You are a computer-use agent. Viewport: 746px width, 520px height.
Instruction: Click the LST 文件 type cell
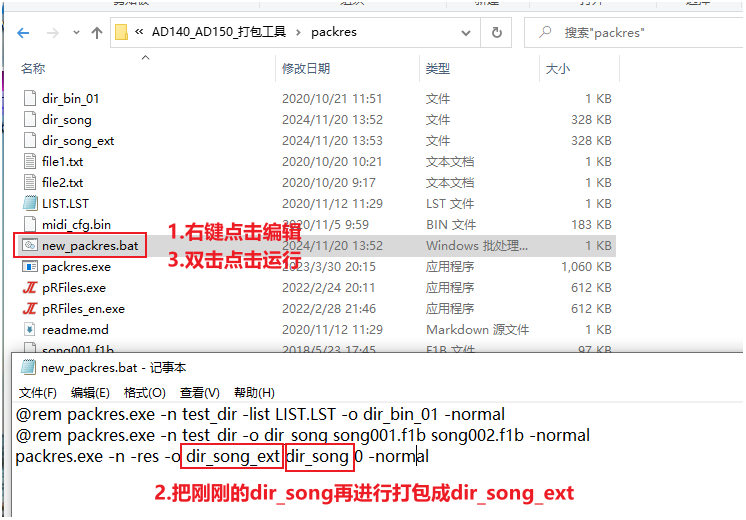coord(450,204)
